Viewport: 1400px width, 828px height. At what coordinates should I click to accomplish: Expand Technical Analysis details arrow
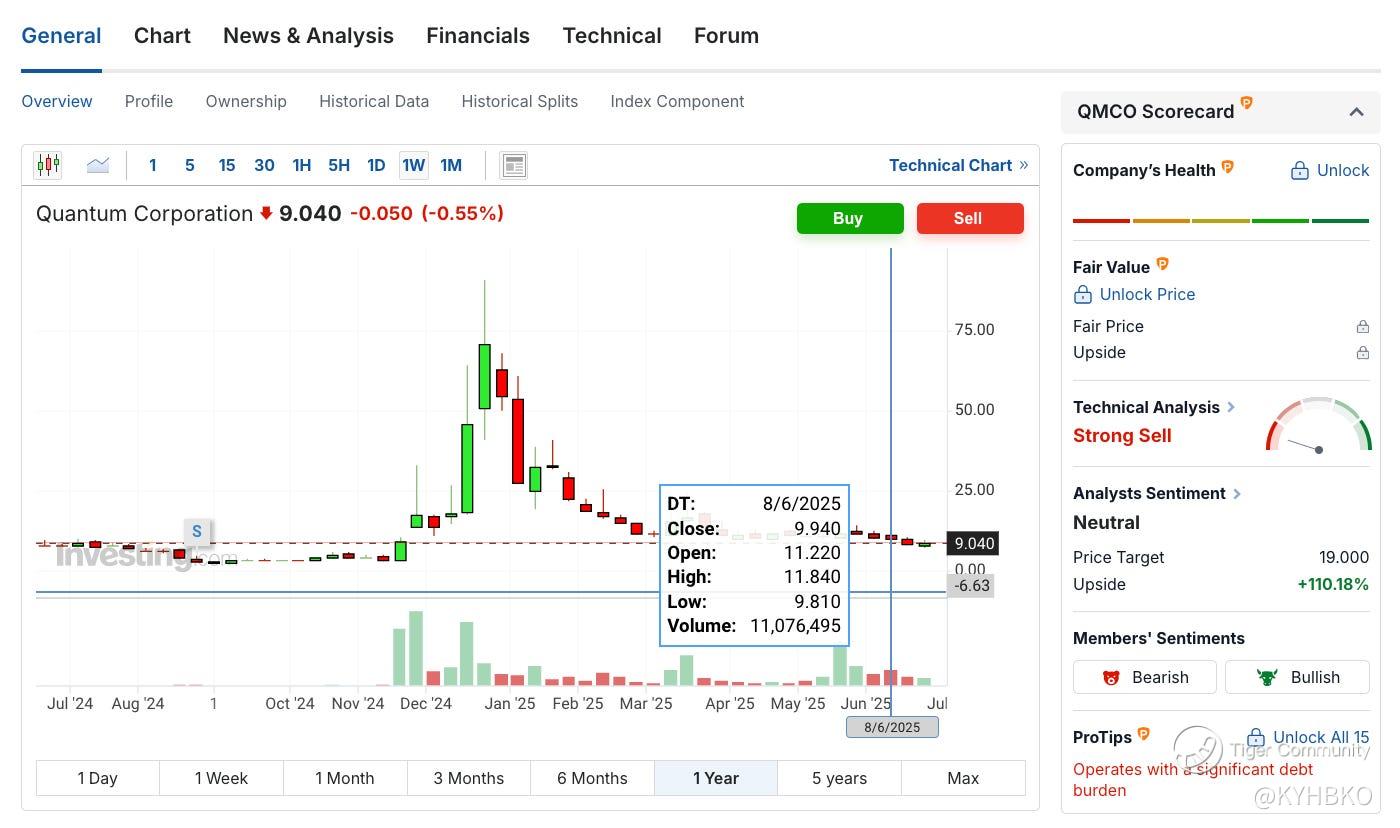point(1231,407)
